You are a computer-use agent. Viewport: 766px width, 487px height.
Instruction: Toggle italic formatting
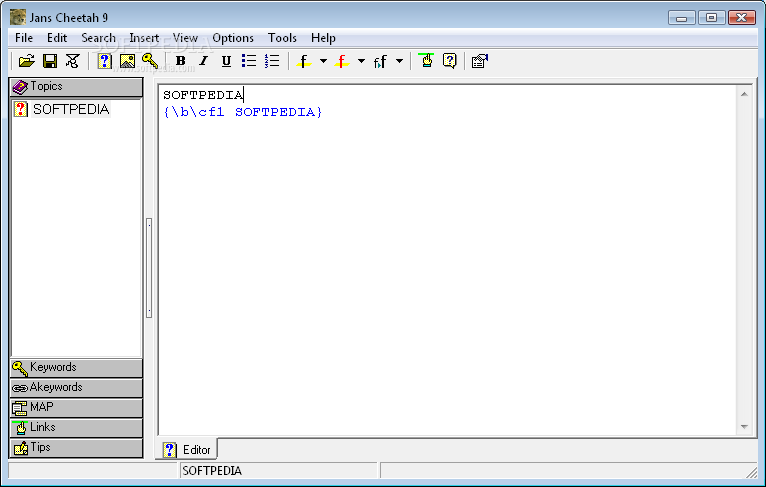point(203,61)
